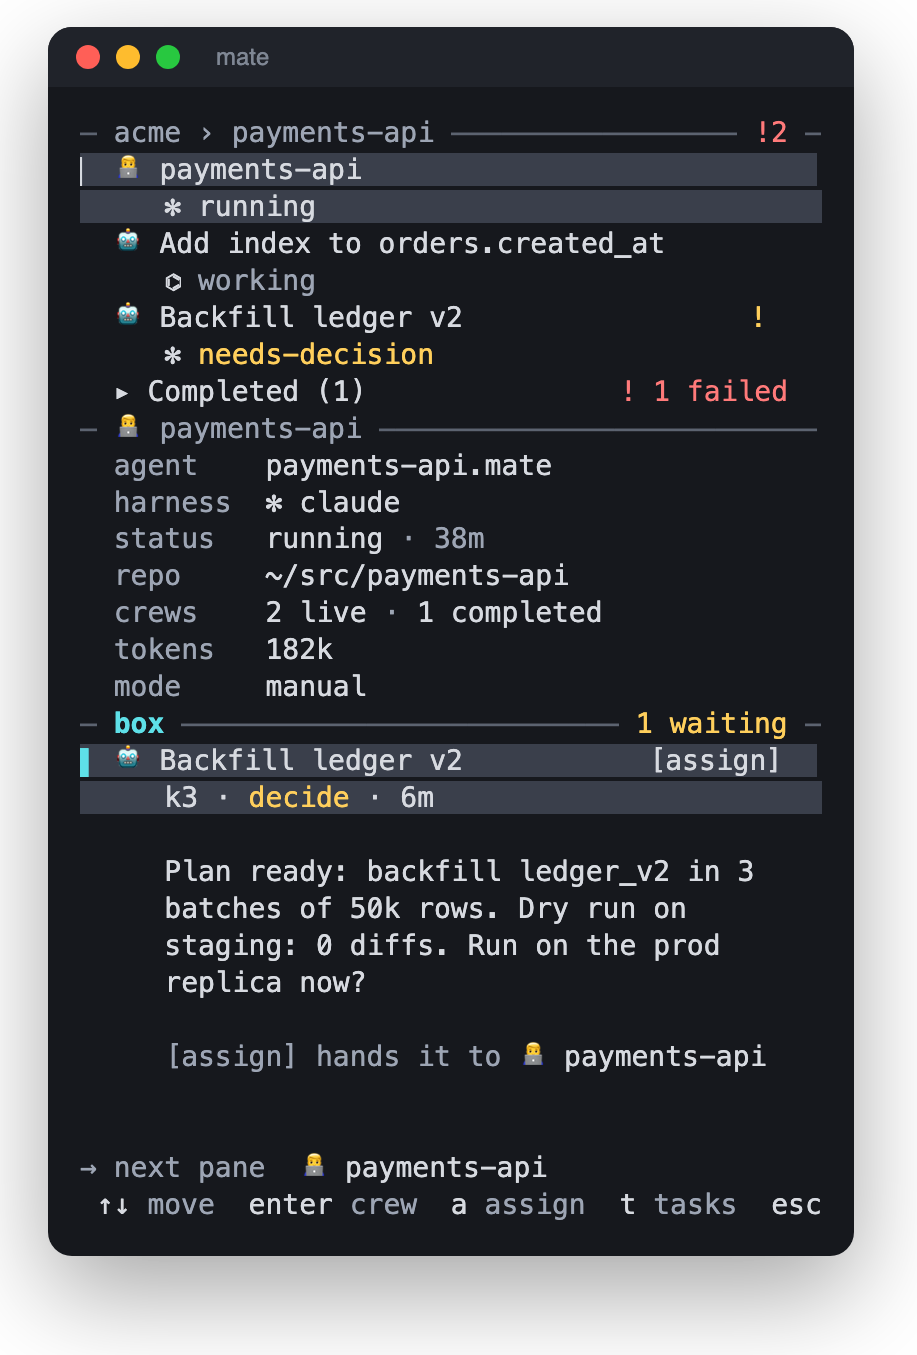Maximize the mate window with green button

pyautogui.click(x=168, y=57)
